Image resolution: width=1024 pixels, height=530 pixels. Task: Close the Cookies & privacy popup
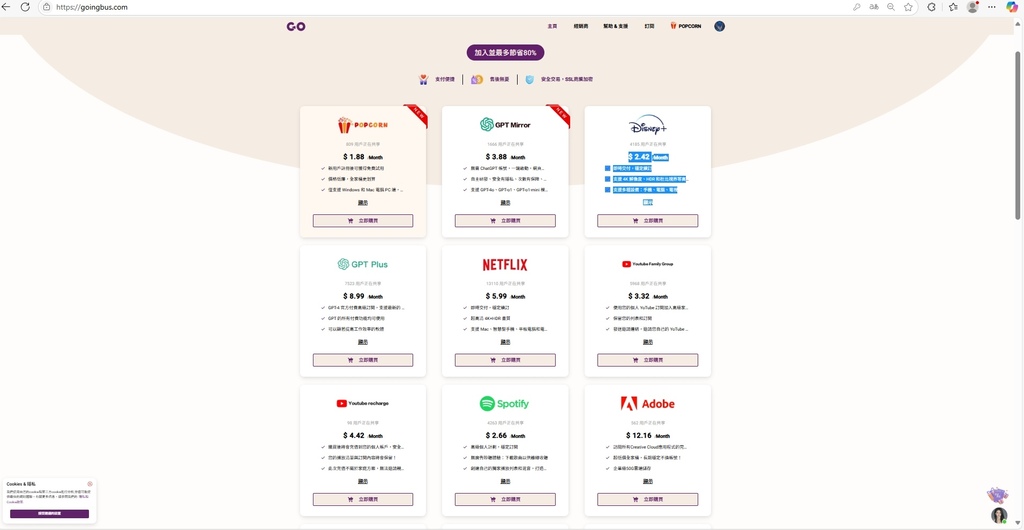tap(90, 484)
